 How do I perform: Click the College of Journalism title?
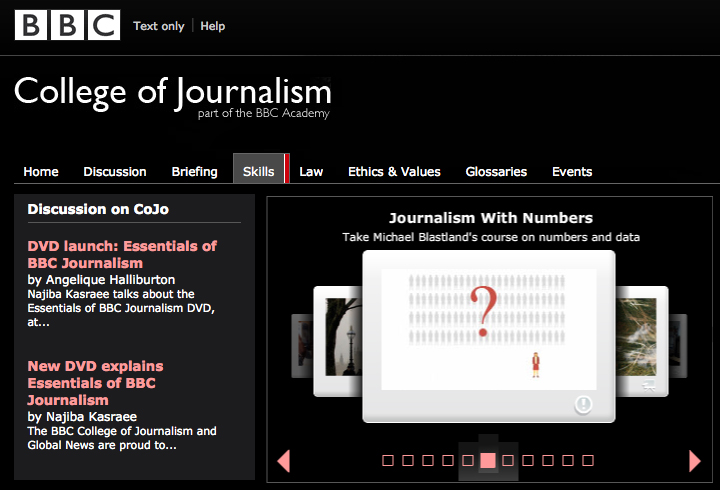coord(173,92)
